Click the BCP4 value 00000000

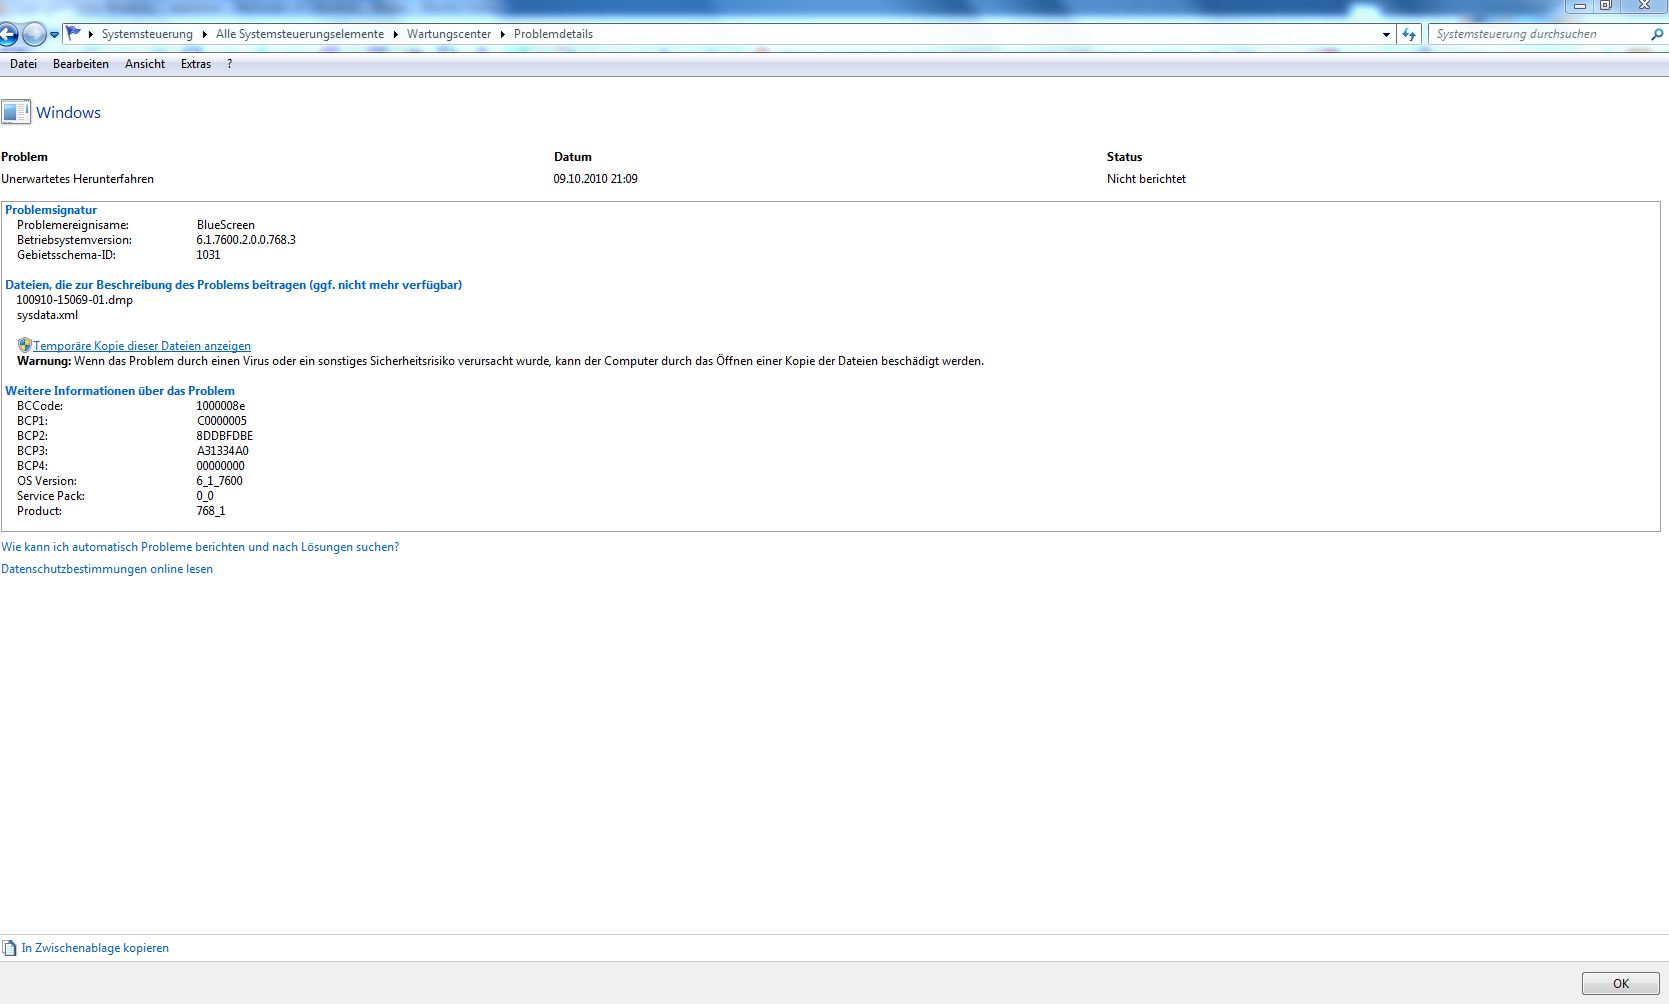[221, 466]
